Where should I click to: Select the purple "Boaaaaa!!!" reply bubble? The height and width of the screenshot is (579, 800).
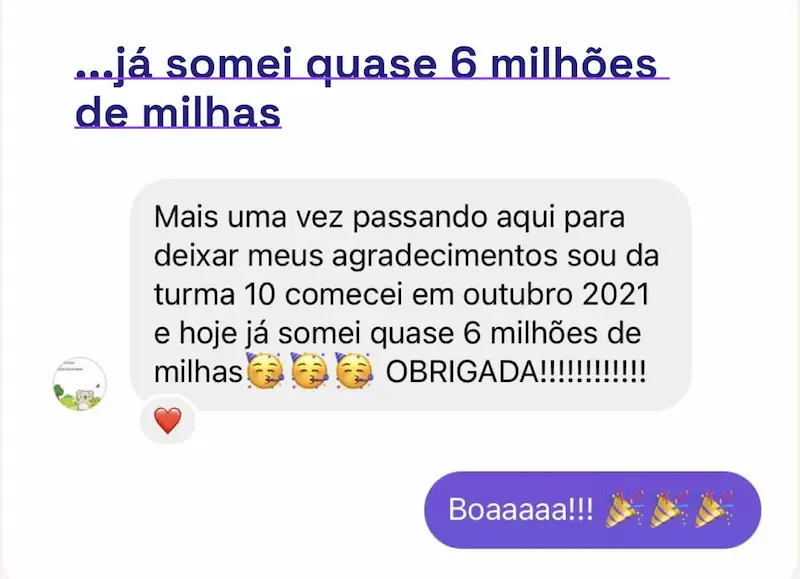click(592, 510)
